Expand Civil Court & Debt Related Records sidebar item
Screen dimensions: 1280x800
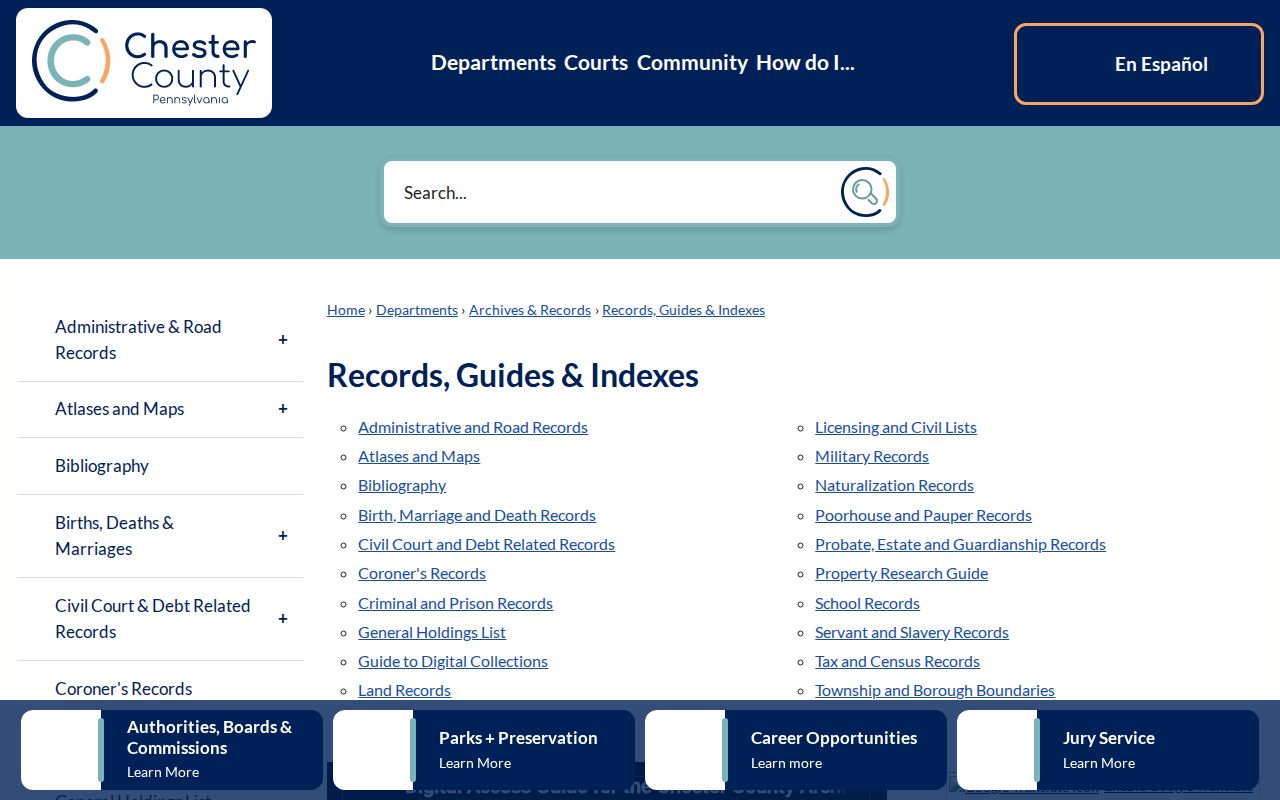283,619
